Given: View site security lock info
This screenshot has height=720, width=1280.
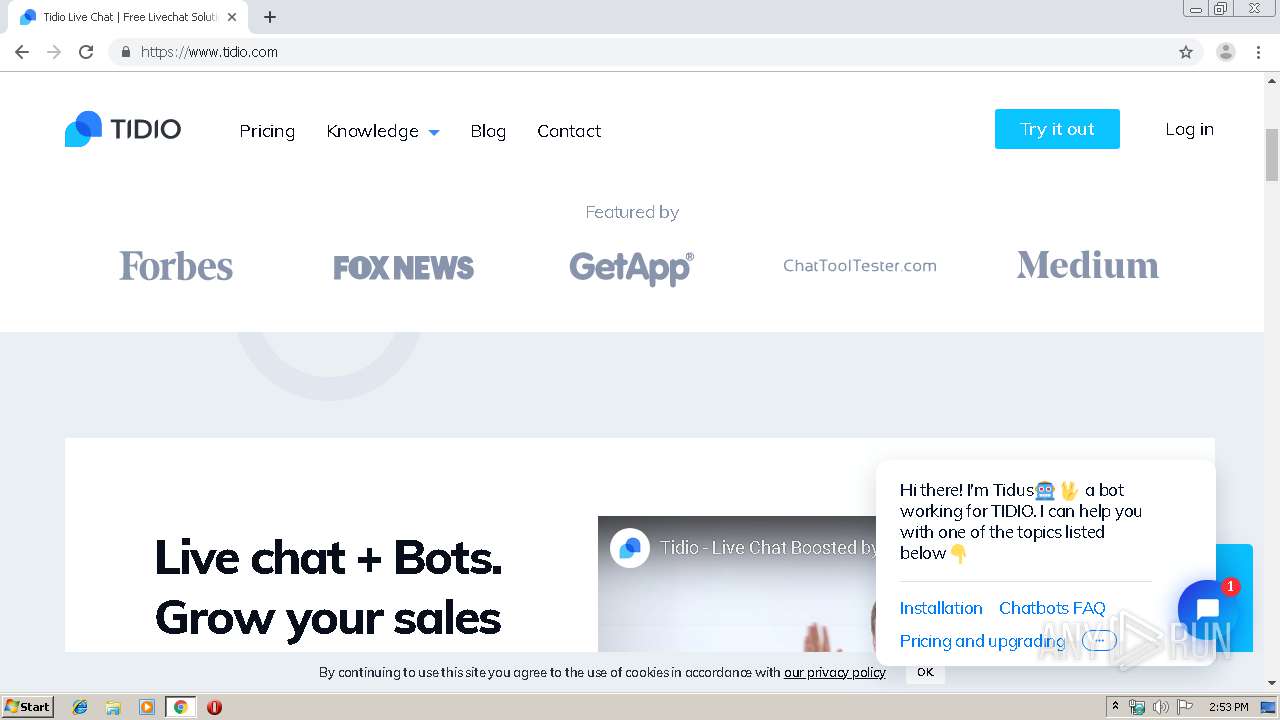Looking at the screenshot, I should [125, 52].
